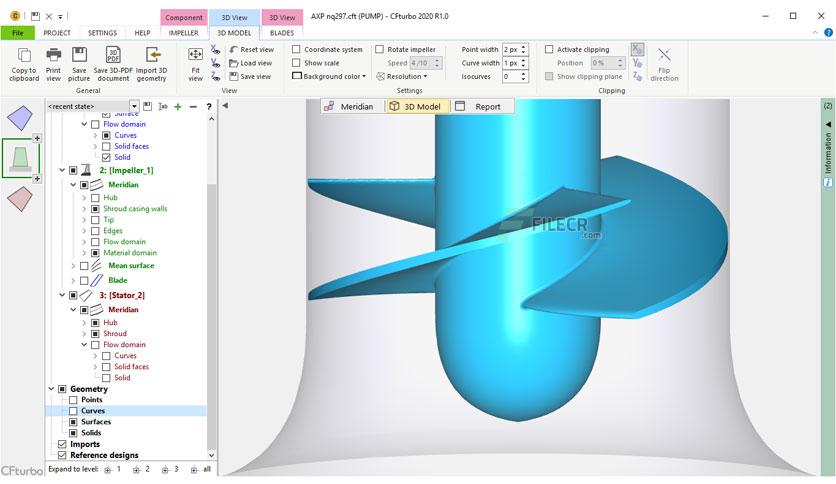The width and height of the screenshot is (836, 484).
Task: Open the recent state dropdown
Action: pos(134,106)
